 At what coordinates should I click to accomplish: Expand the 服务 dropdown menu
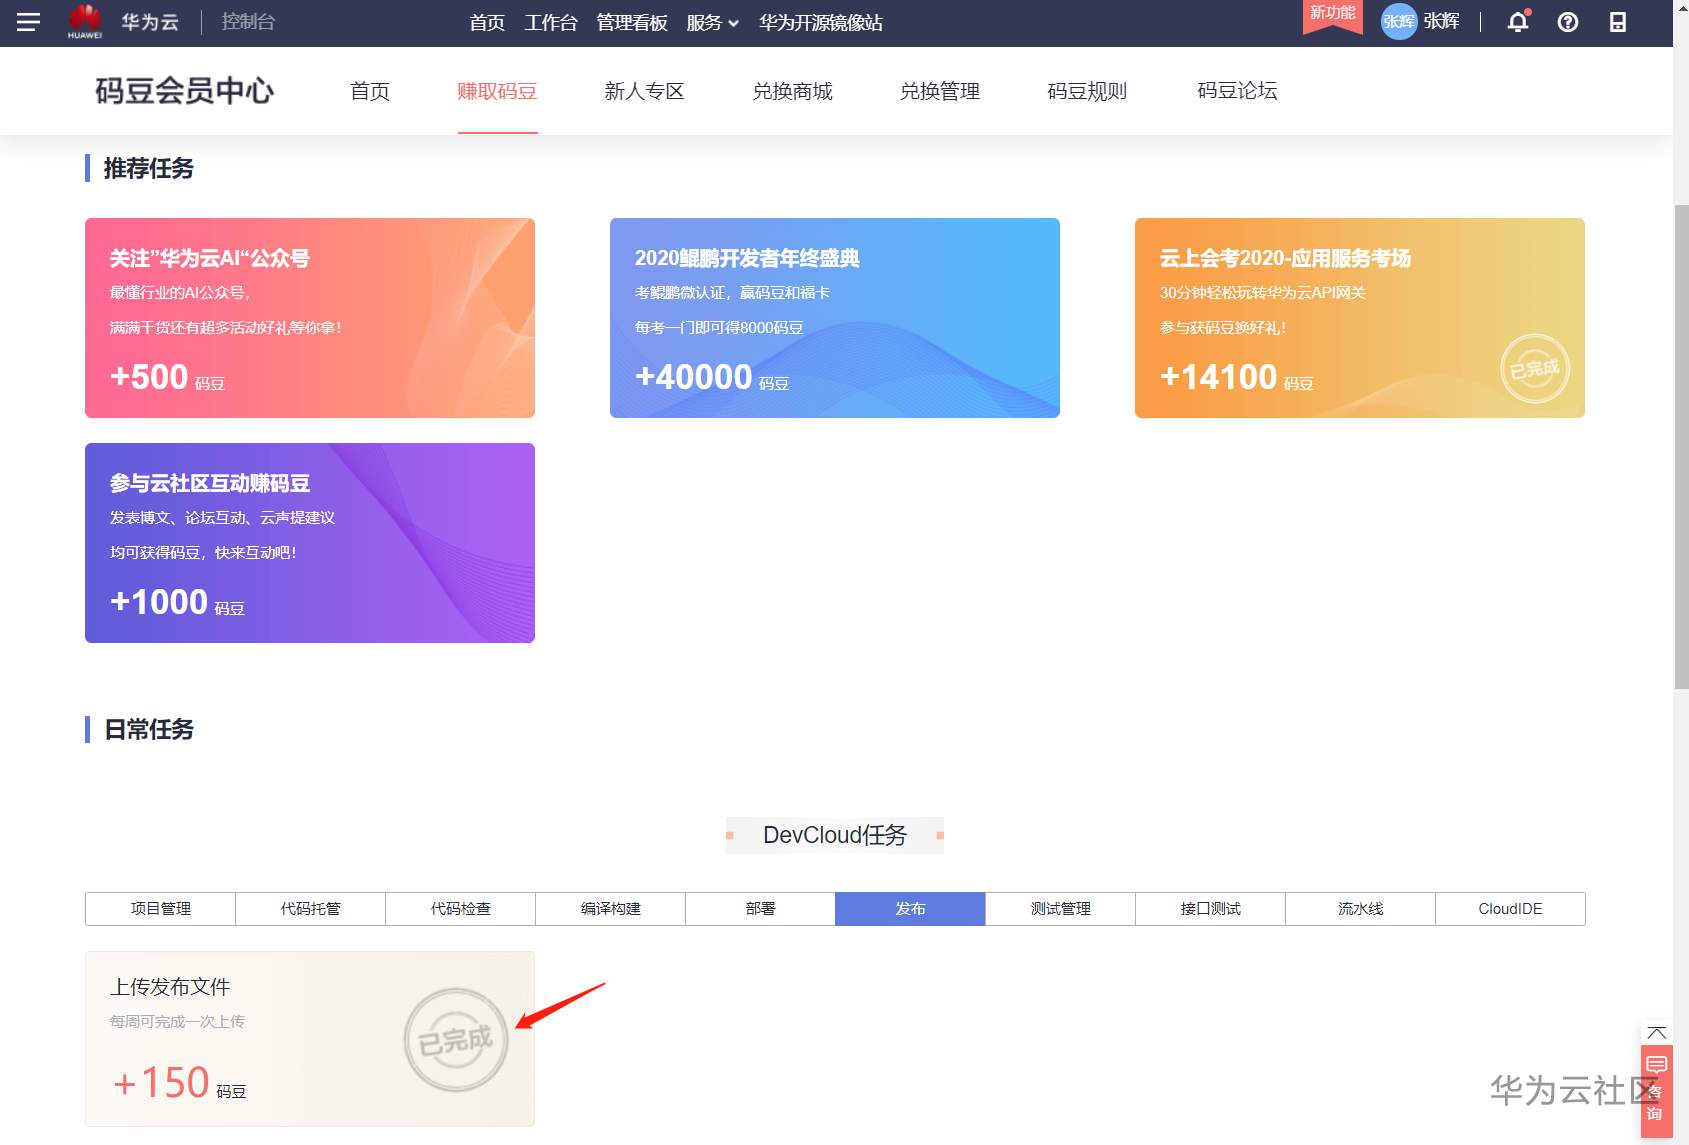(712, 22)
